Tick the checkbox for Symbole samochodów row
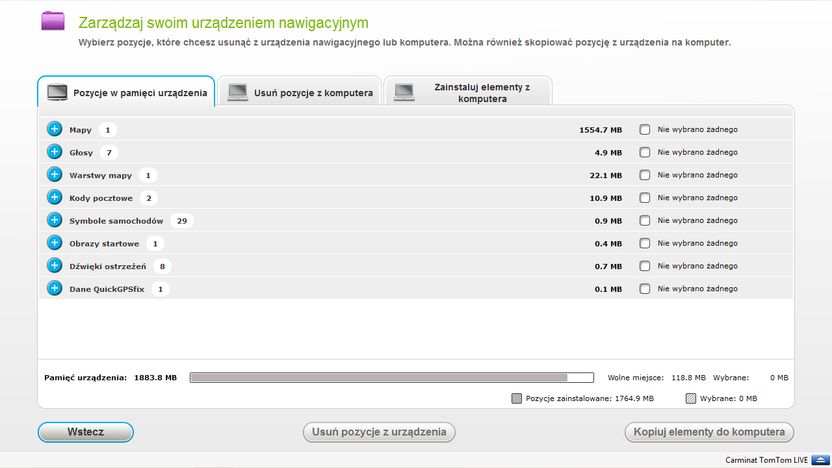 pyautogui.click(x=645, y=221)
